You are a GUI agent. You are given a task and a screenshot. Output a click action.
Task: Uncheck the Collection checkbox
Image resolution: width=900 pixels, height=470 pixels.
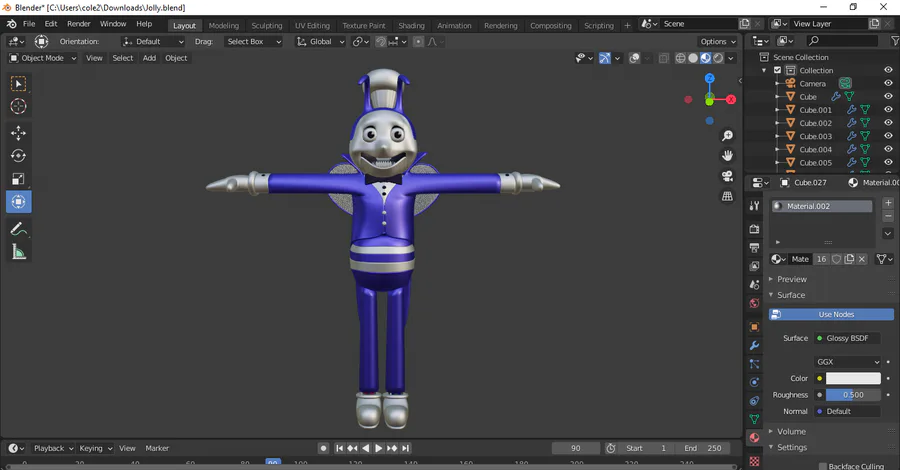coord(777,70)
